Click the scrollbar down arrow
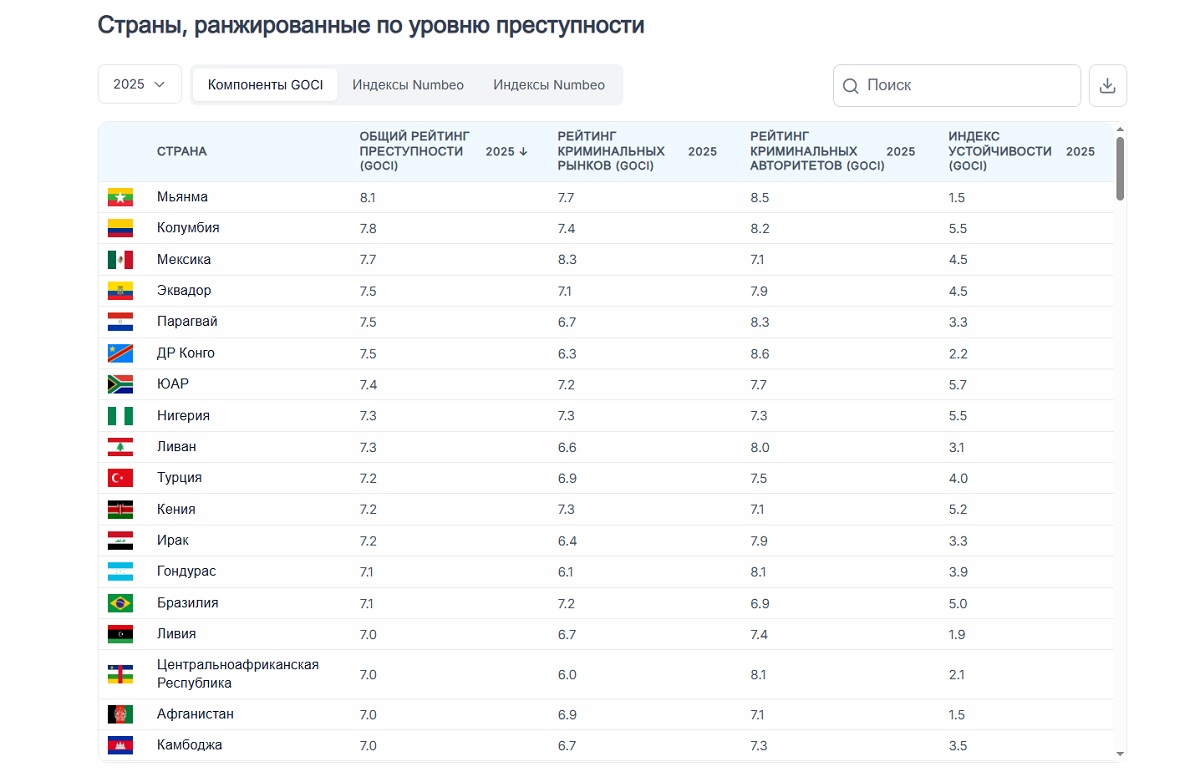This screenshot has width=1200, height=777. [x=1120, y=754]
